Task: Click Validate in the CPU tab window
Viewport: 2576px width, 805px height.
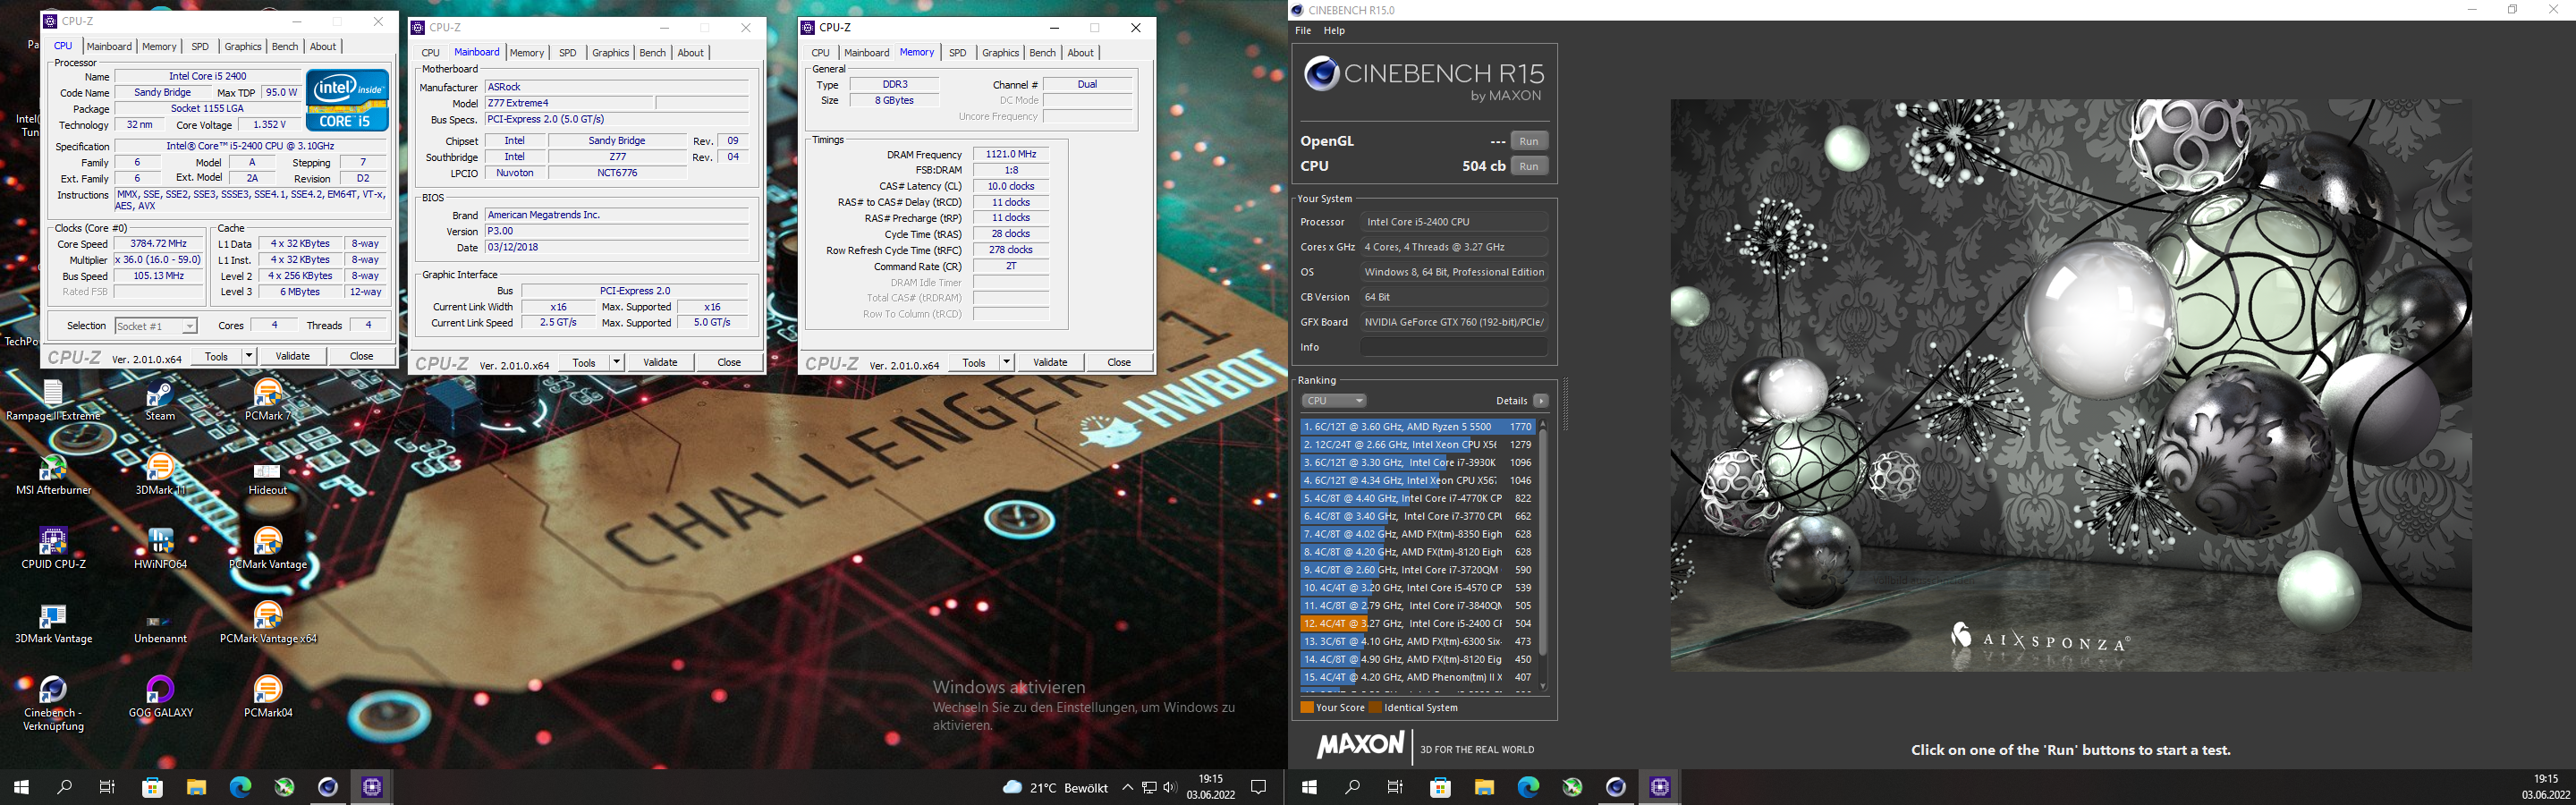Action: (292, 356)
